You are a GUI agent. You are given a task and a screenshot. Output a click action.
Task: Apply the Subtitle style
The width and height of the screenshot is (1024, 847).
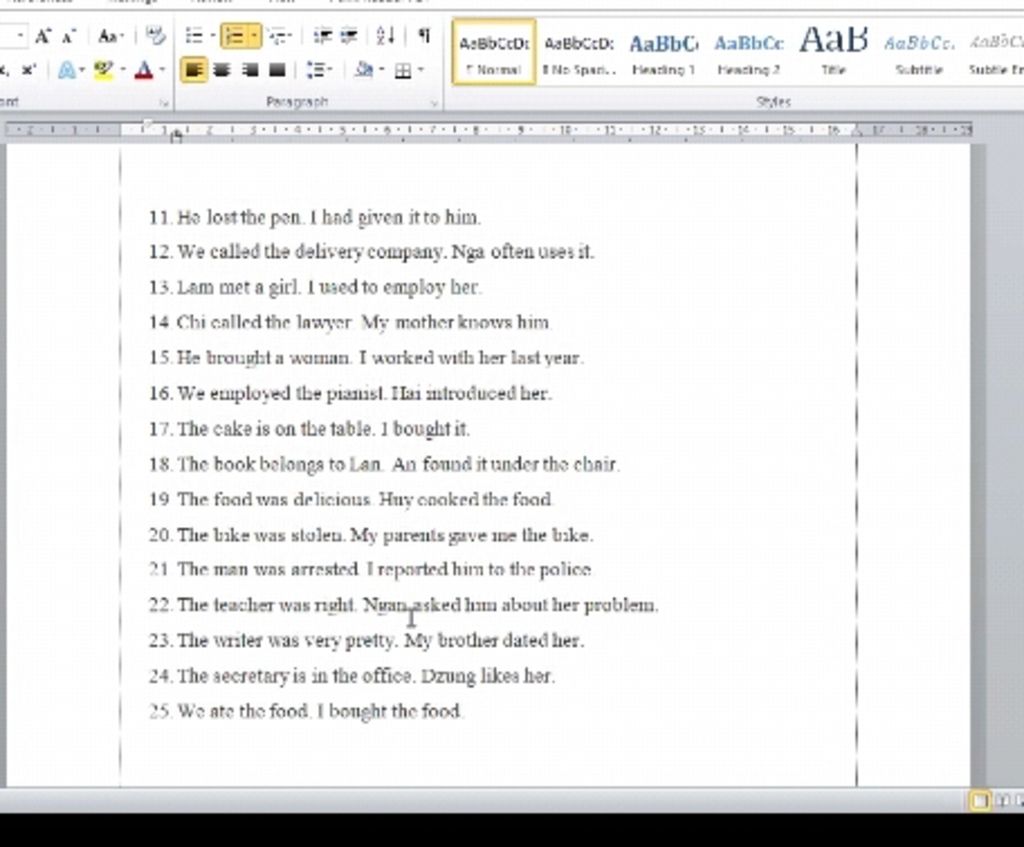(x=919, y=52)
